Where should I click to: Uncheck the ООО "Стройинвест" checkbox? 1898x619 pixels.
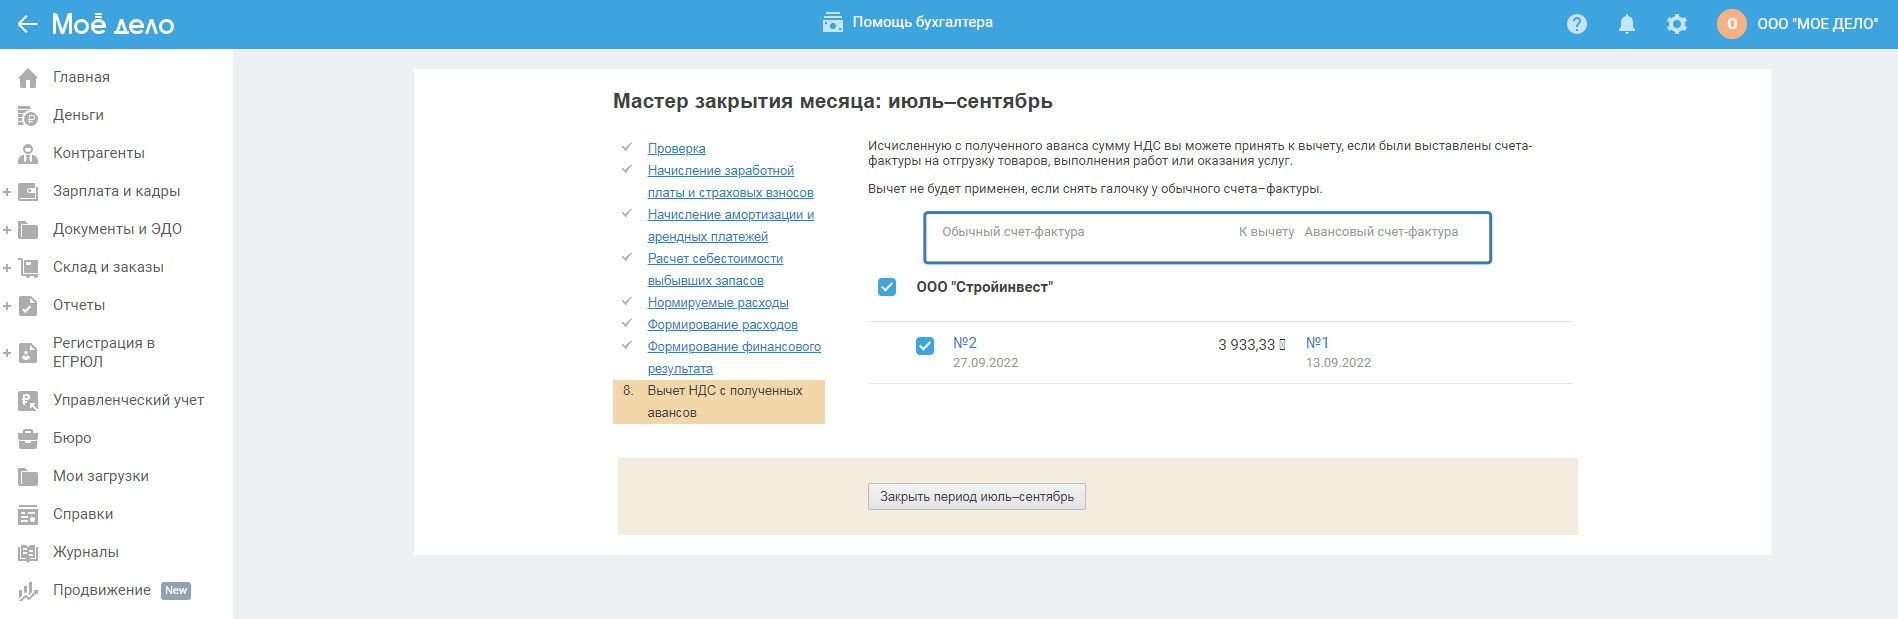pyautogui.click(x=887, y=287)
